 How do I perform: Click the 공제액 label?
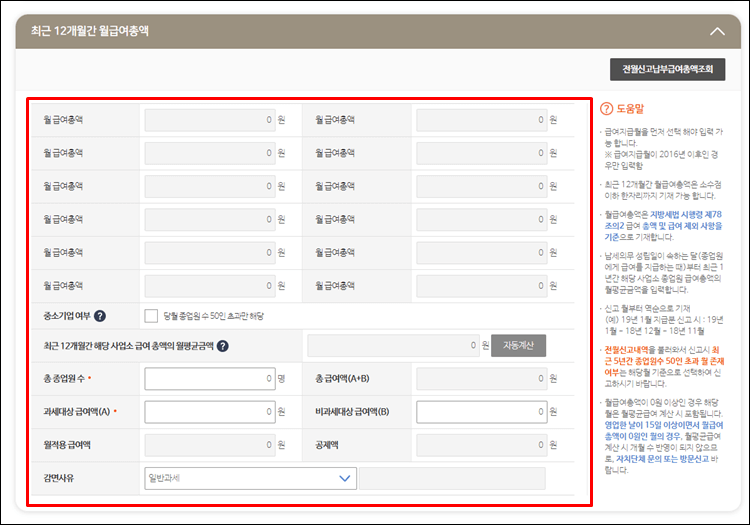click(327, 445)
